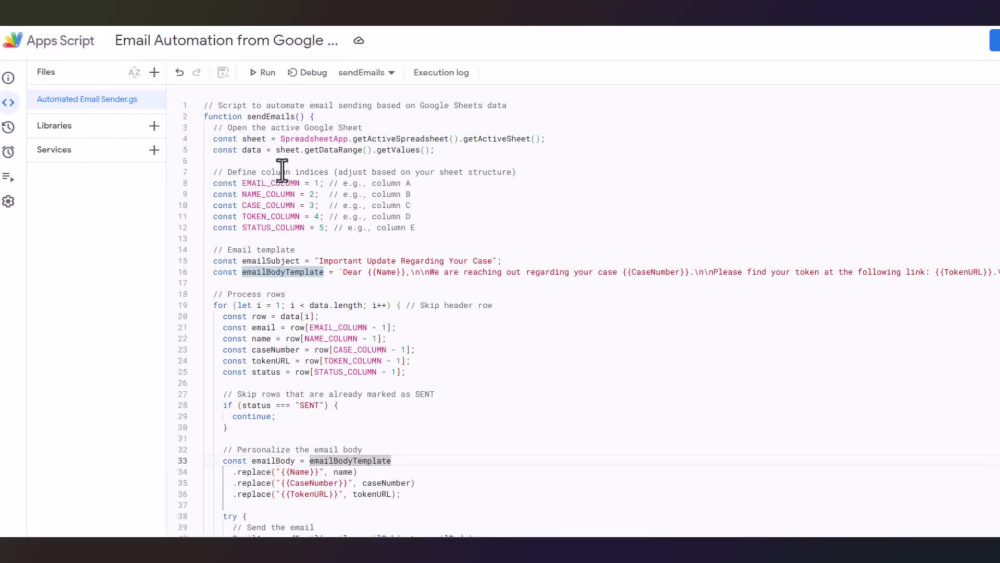Sort files alphabetically with AZ icon
Screen dimensions: 1000x563
(x=134, y=72)
